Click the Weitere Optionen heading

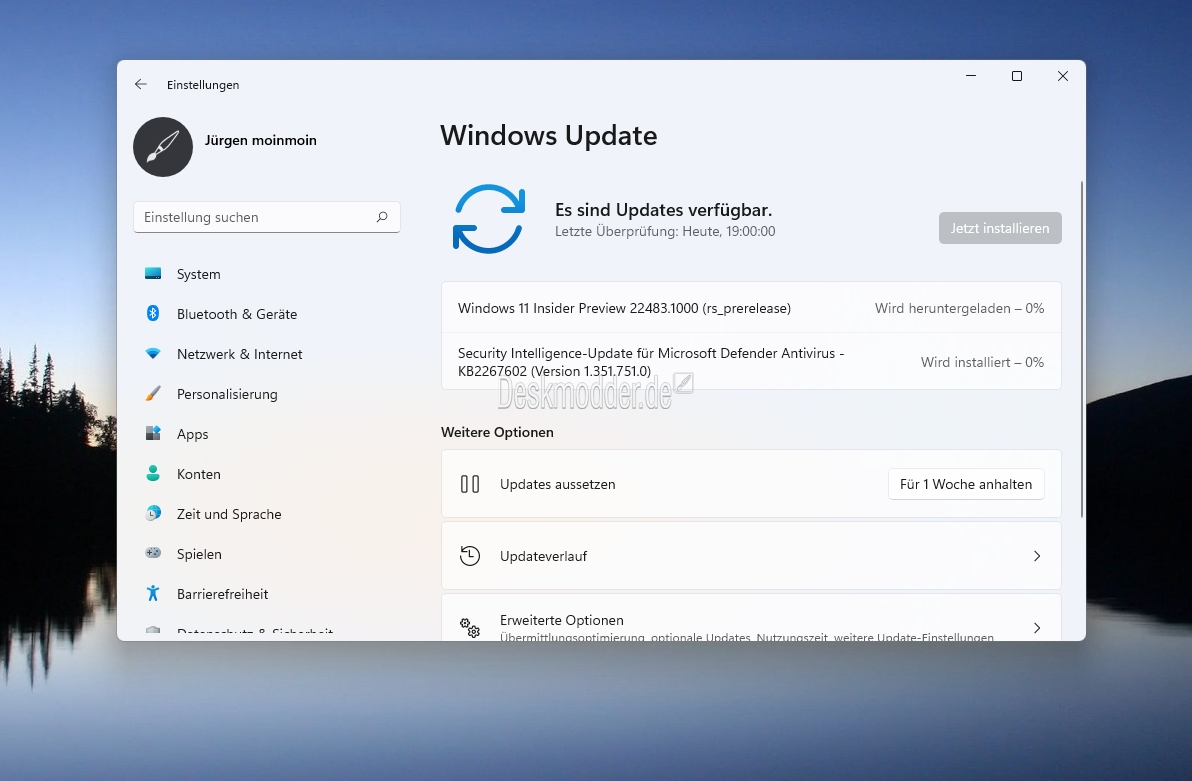coord(497,432)
